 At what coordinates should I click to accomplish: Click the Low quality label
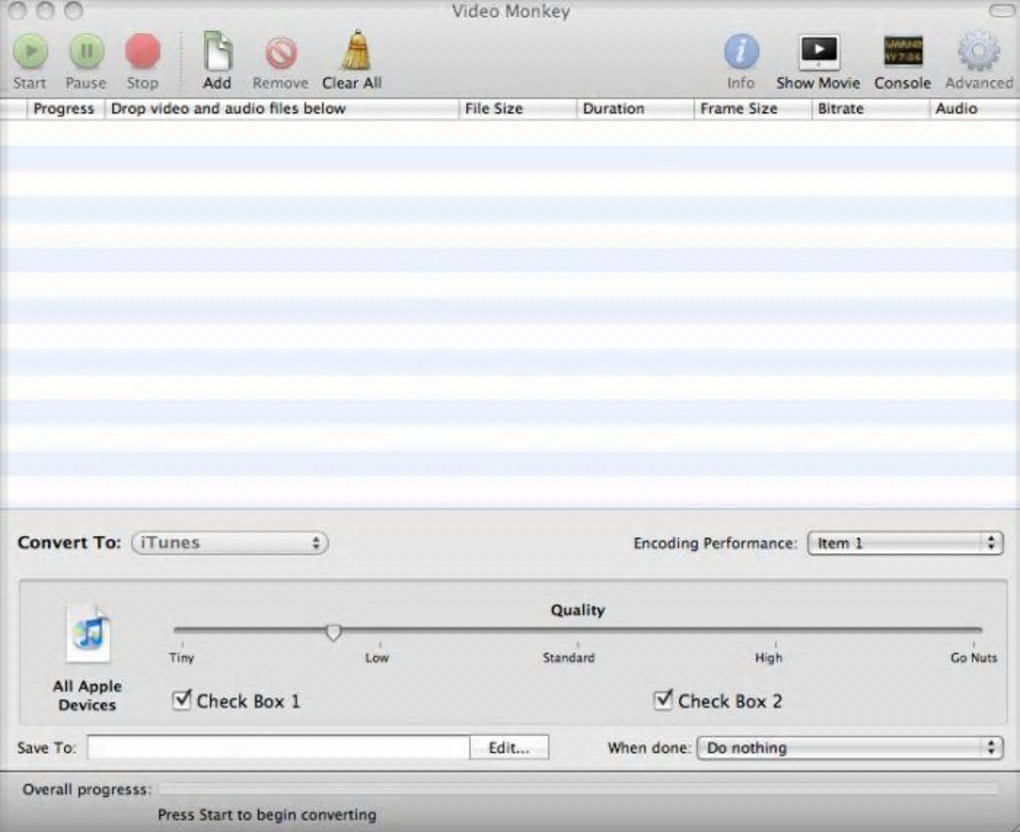377,658
